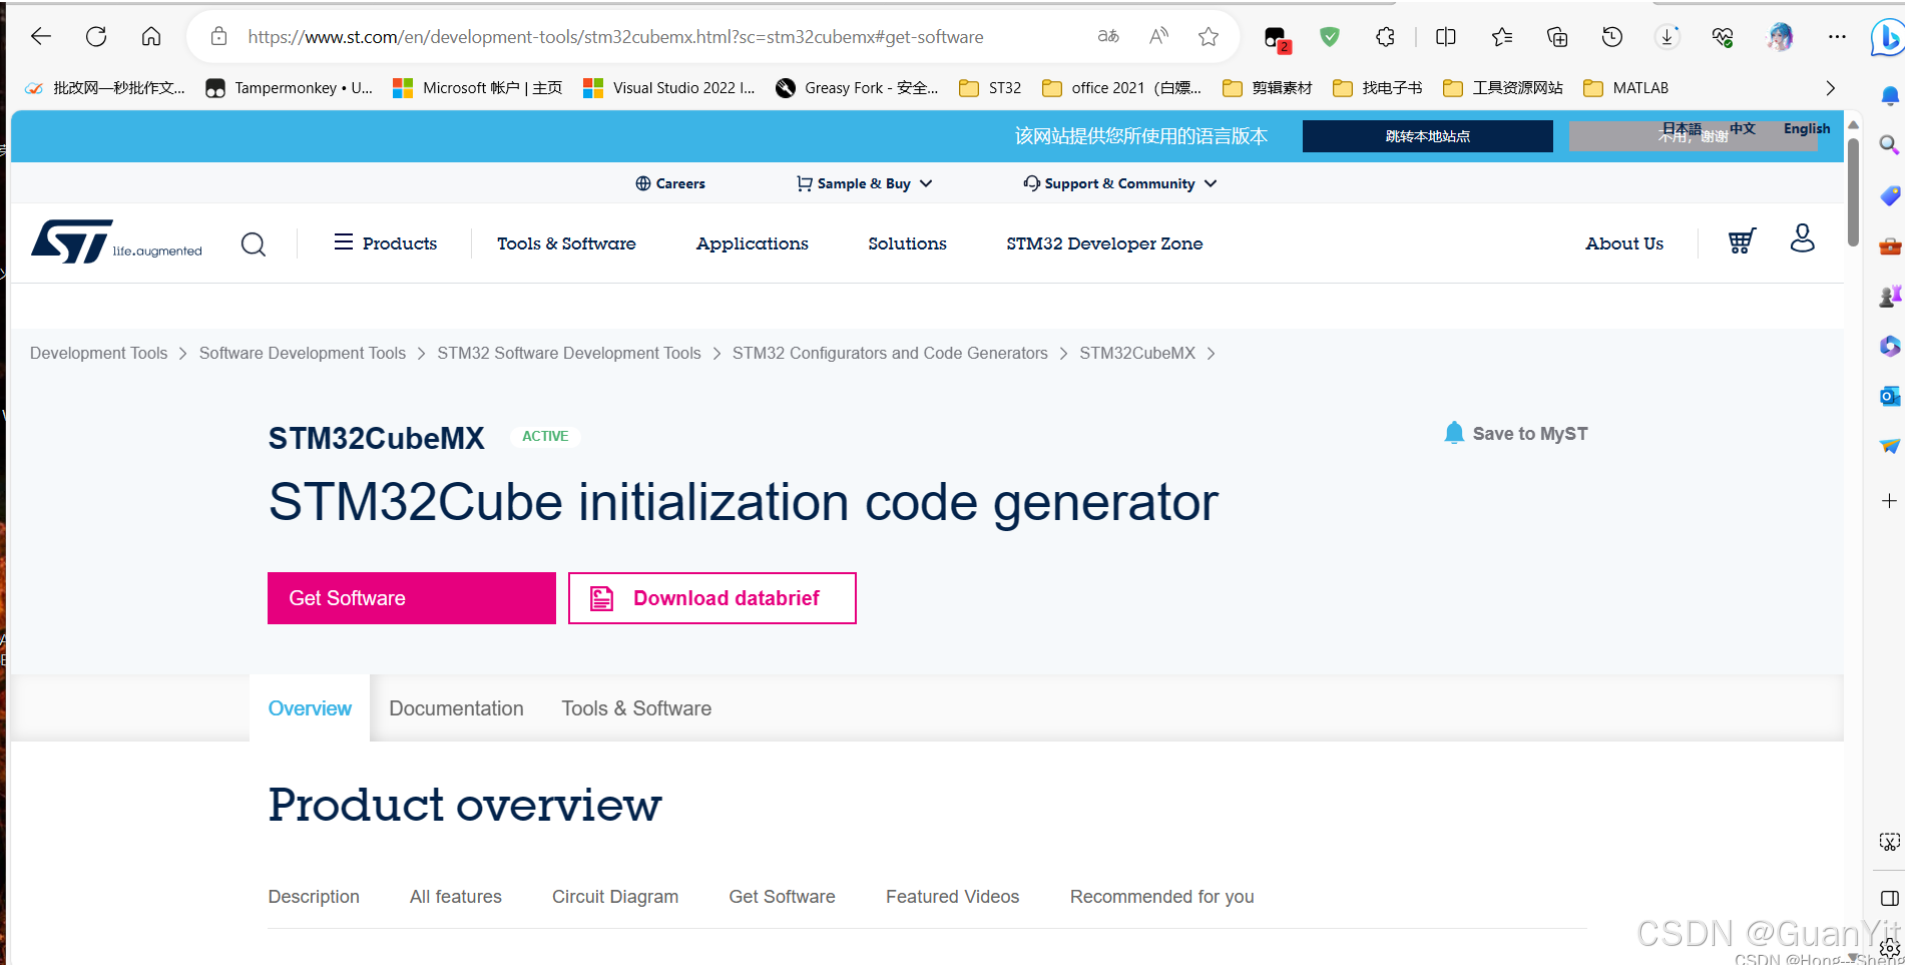Viewport: 1905px width, 965px height.
Task: Add a new sidebar app with plus icon
Action: (1889, 500)
